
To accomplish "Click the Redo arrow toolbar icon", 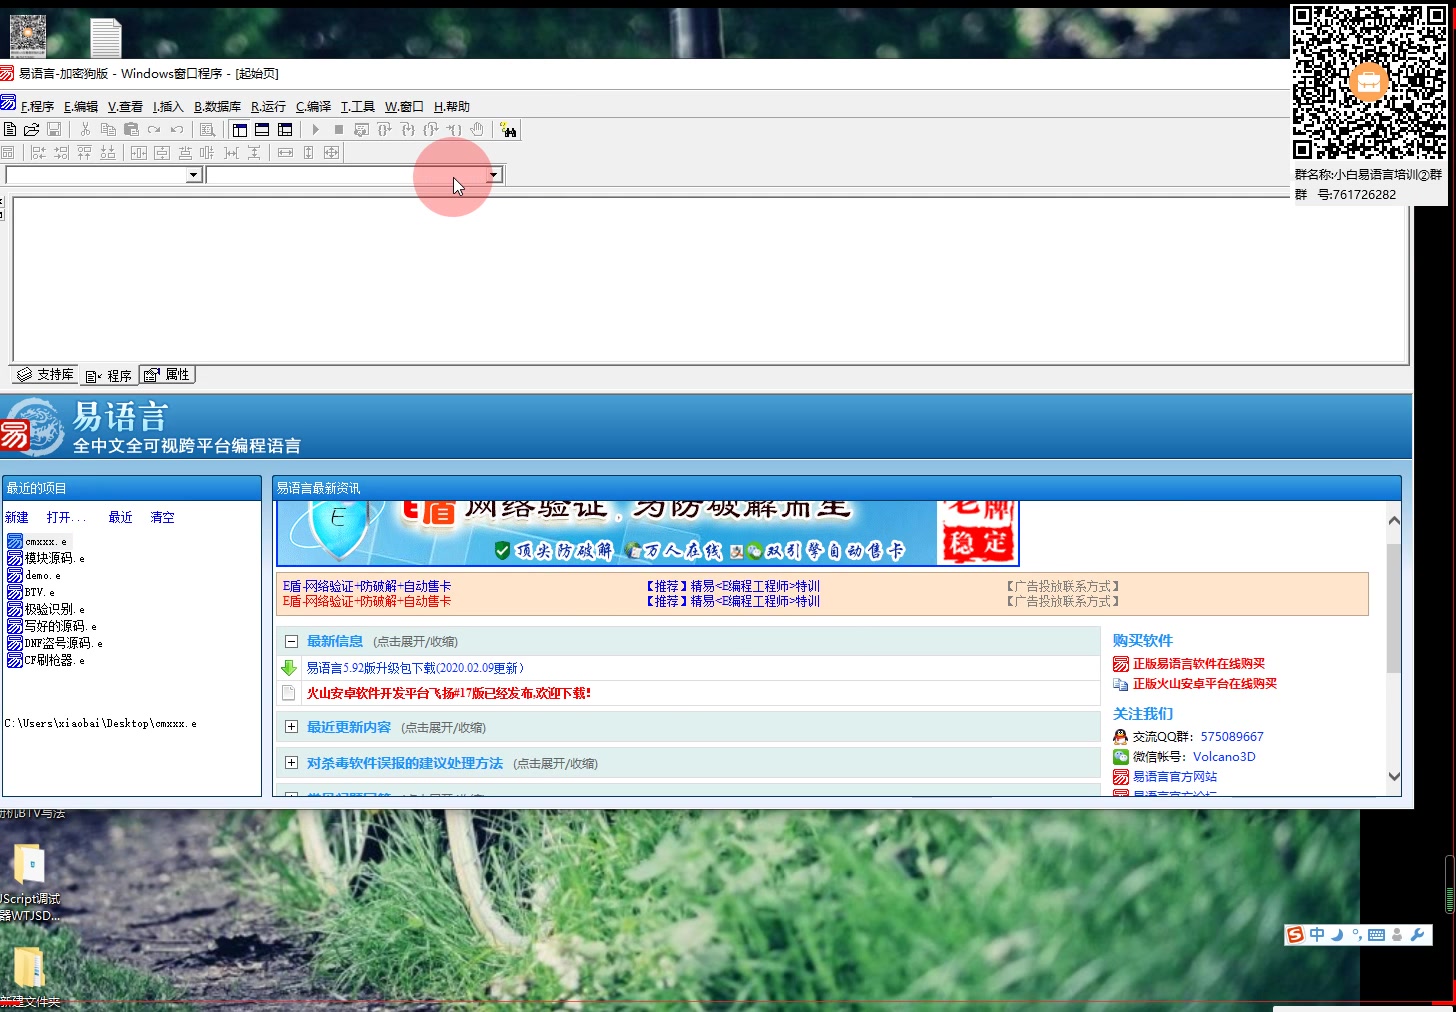I will pos(154,130).
